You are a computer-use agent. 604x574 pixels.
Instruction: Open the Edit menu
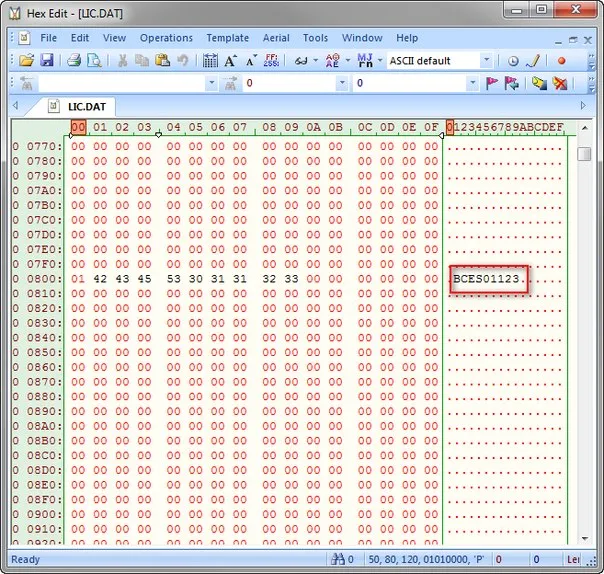[80, 38]
